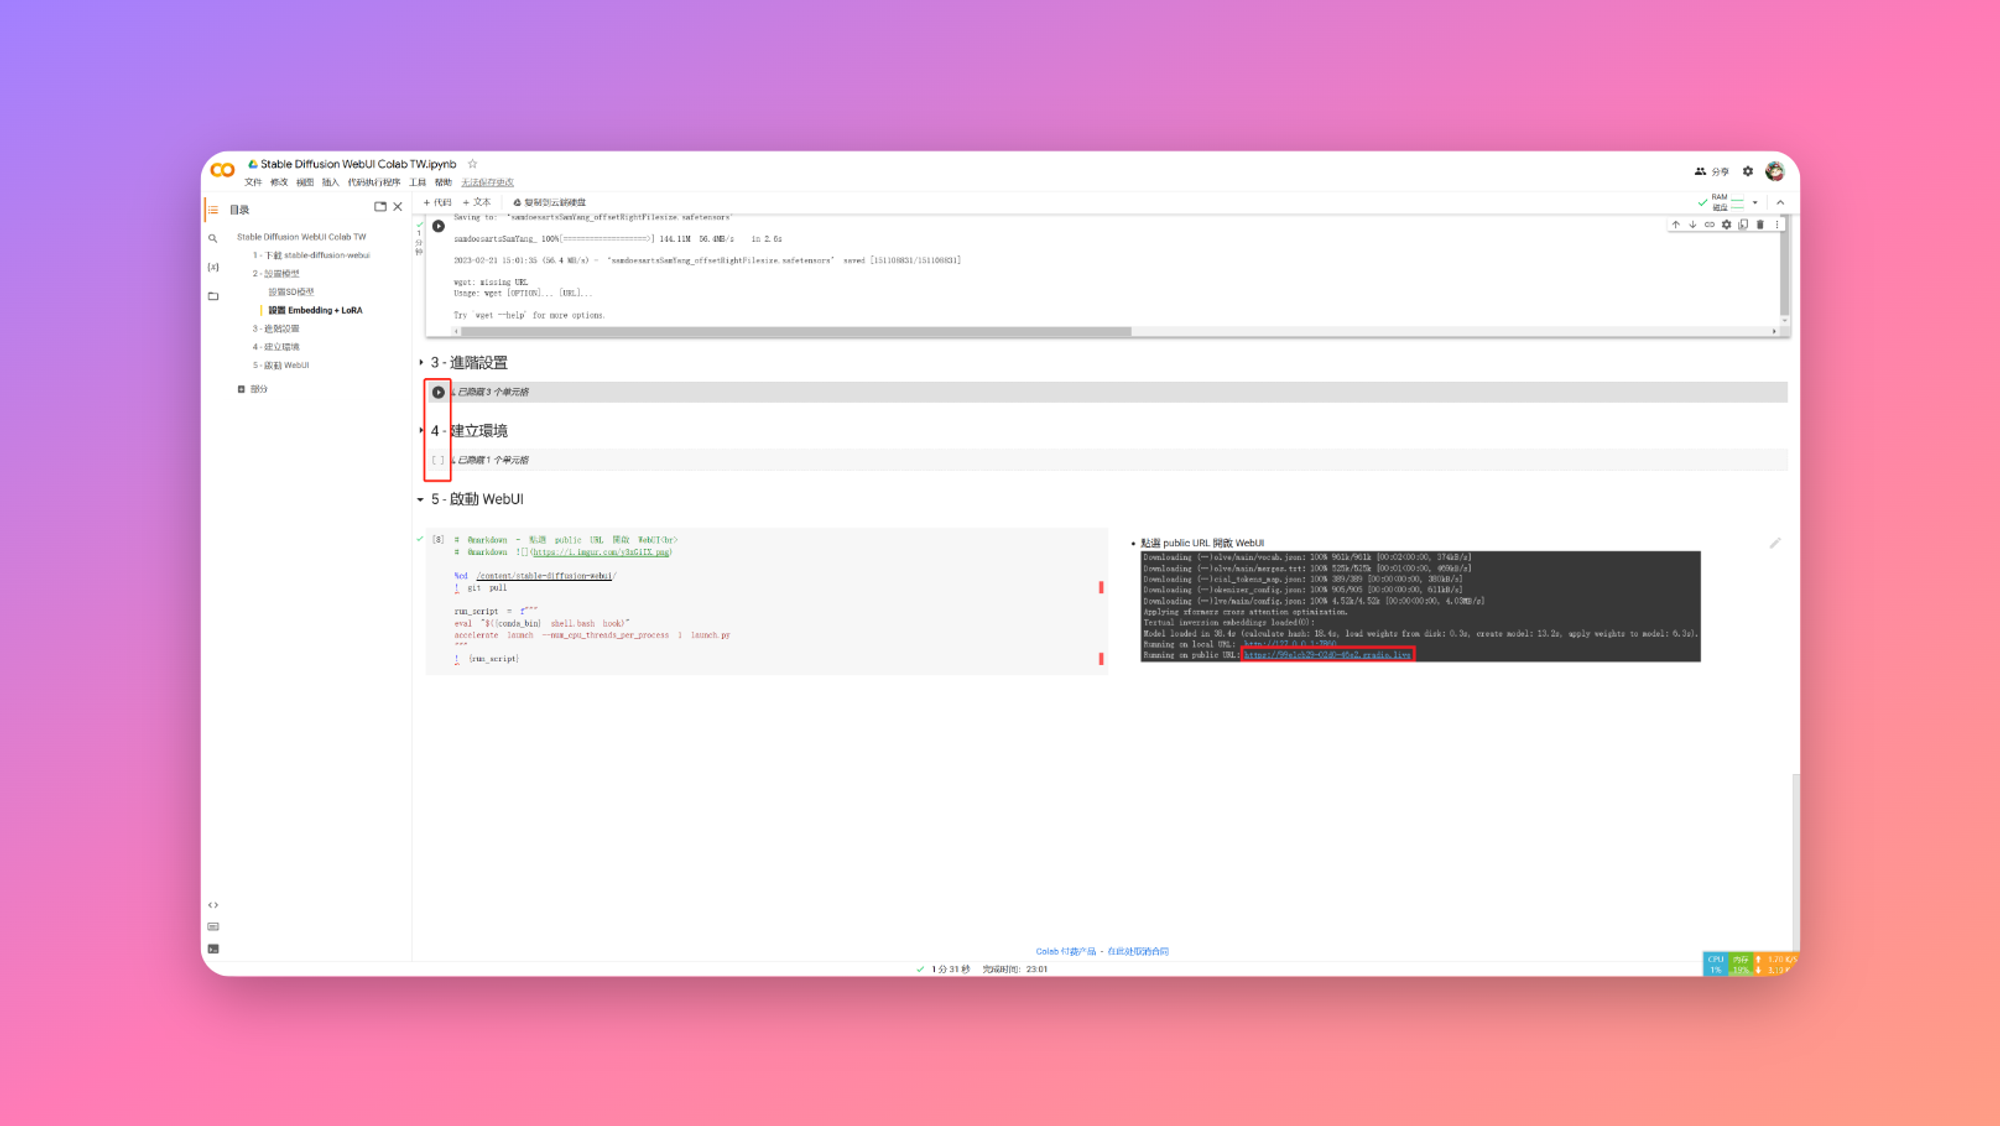Click the '5 - 啟動 WebUI' section heading
The height and width of the screenshot is (1126, 2000).
(477, 499)
